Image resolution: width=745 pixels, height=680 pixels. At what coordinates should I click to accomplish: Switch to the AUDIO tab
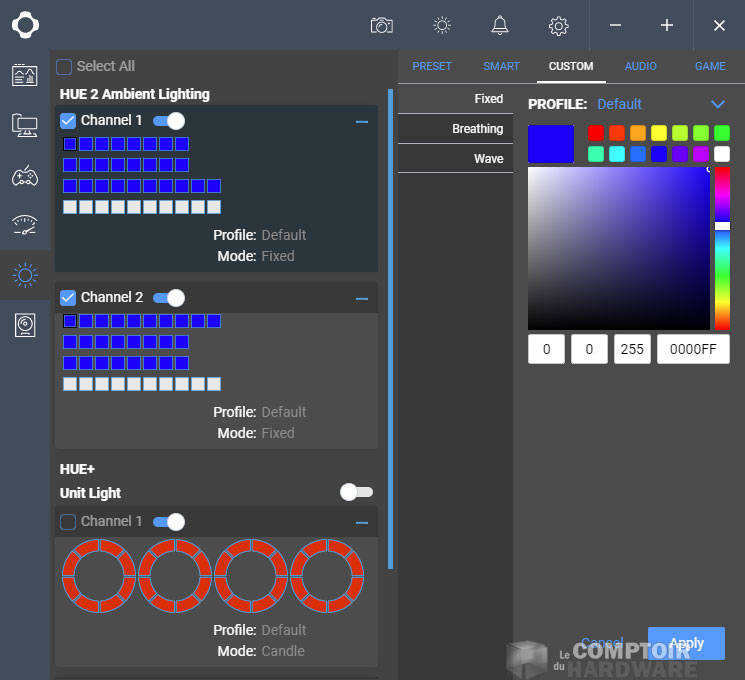(641, 66)
